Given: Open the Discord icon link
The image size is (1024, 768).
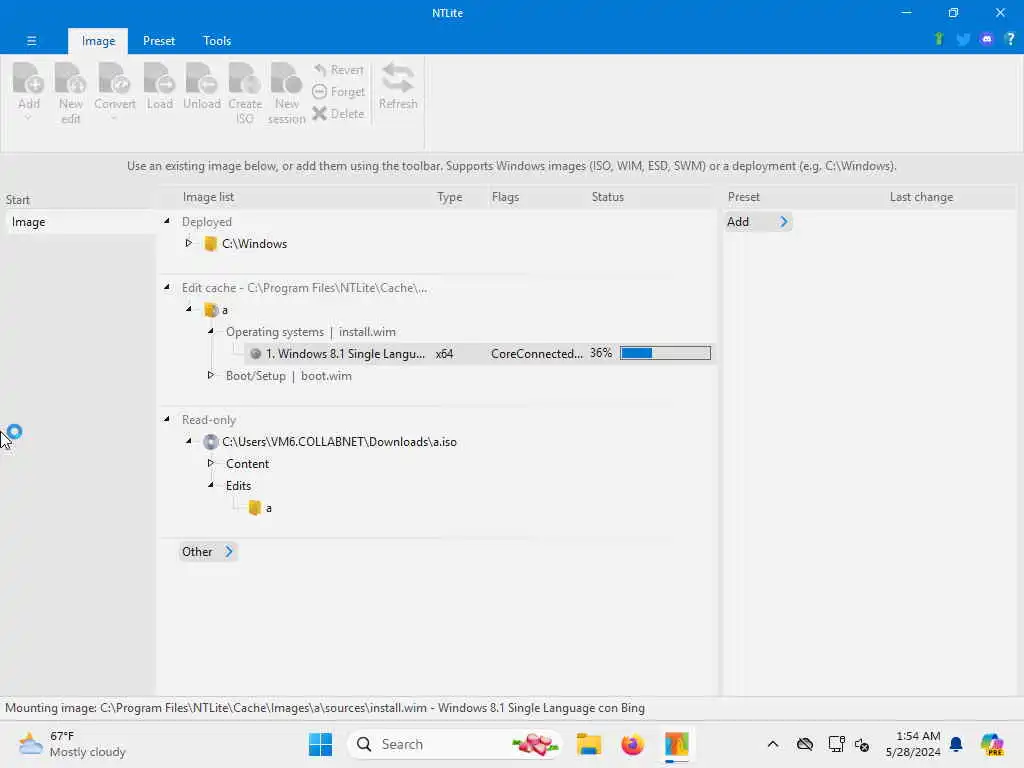Looking at the screenshot, I should point(987,39).
